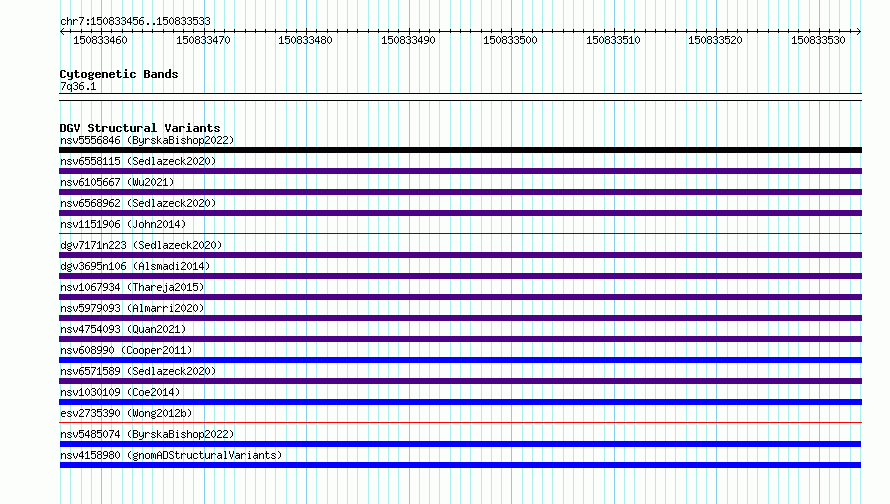Click the purple nsv6571589 variant bar
890x504 pixels.
pyautogui.click(x=460, y=381)
